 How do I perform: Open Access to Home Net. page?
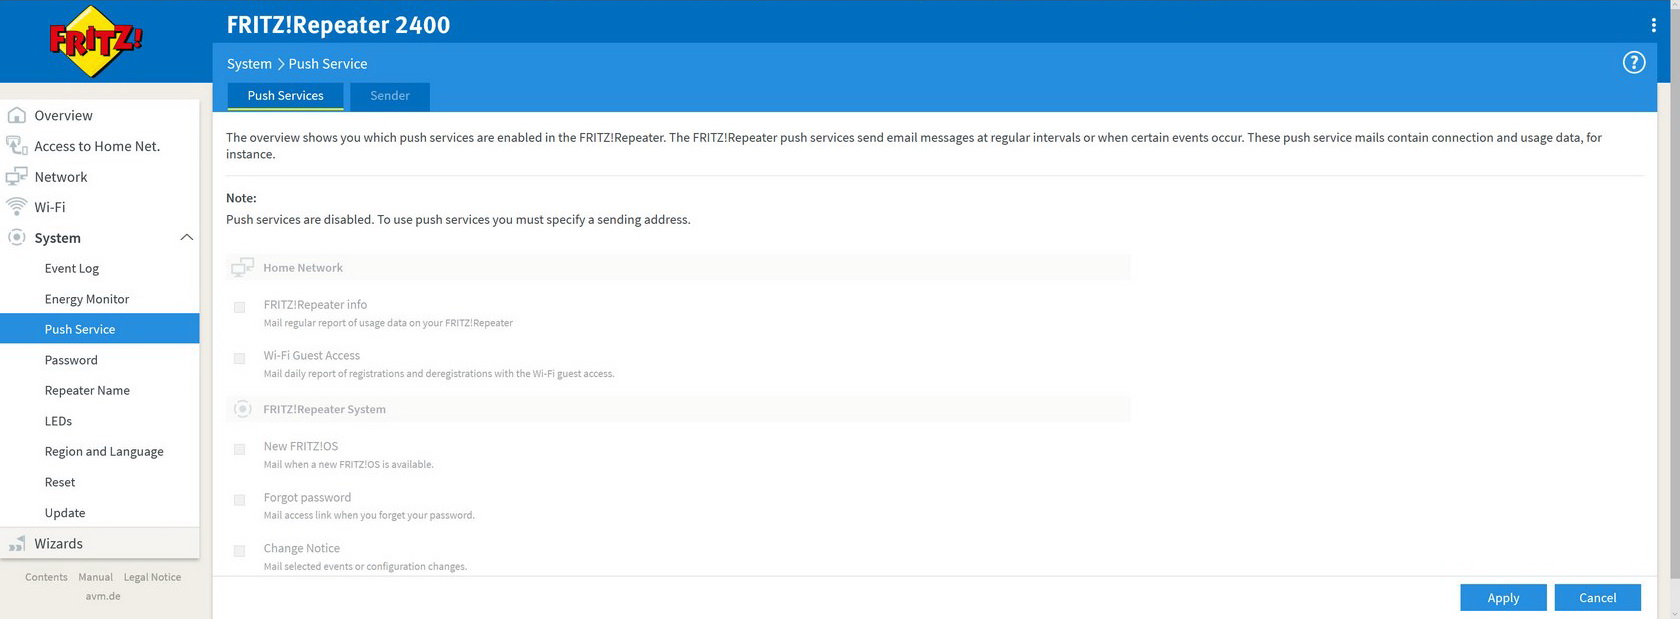(x=100, y=146)
